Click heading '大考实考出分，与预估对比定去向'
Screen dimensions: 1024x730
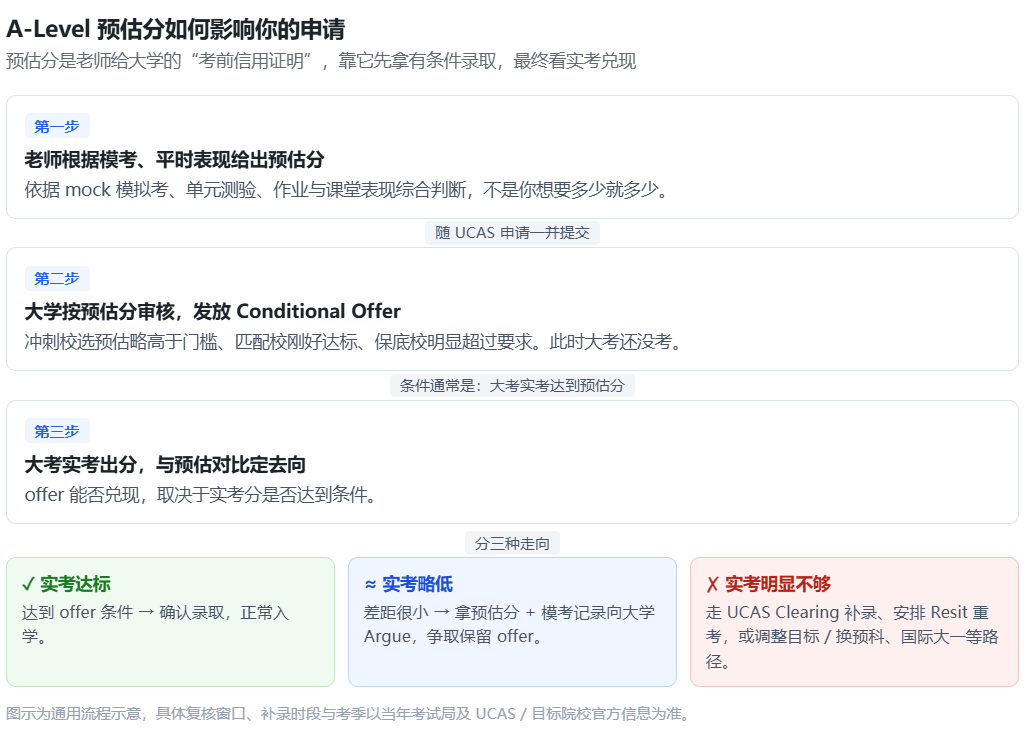click(165, 465)
